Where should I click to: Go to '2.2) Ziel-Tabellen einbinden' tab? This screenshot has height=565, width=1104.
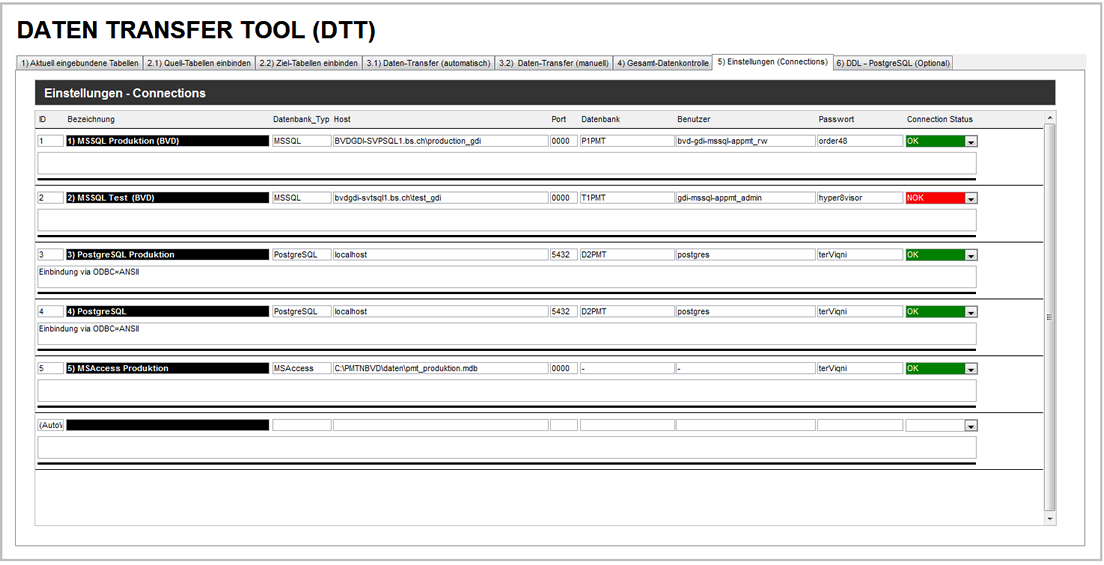click(x=308, y=63)
